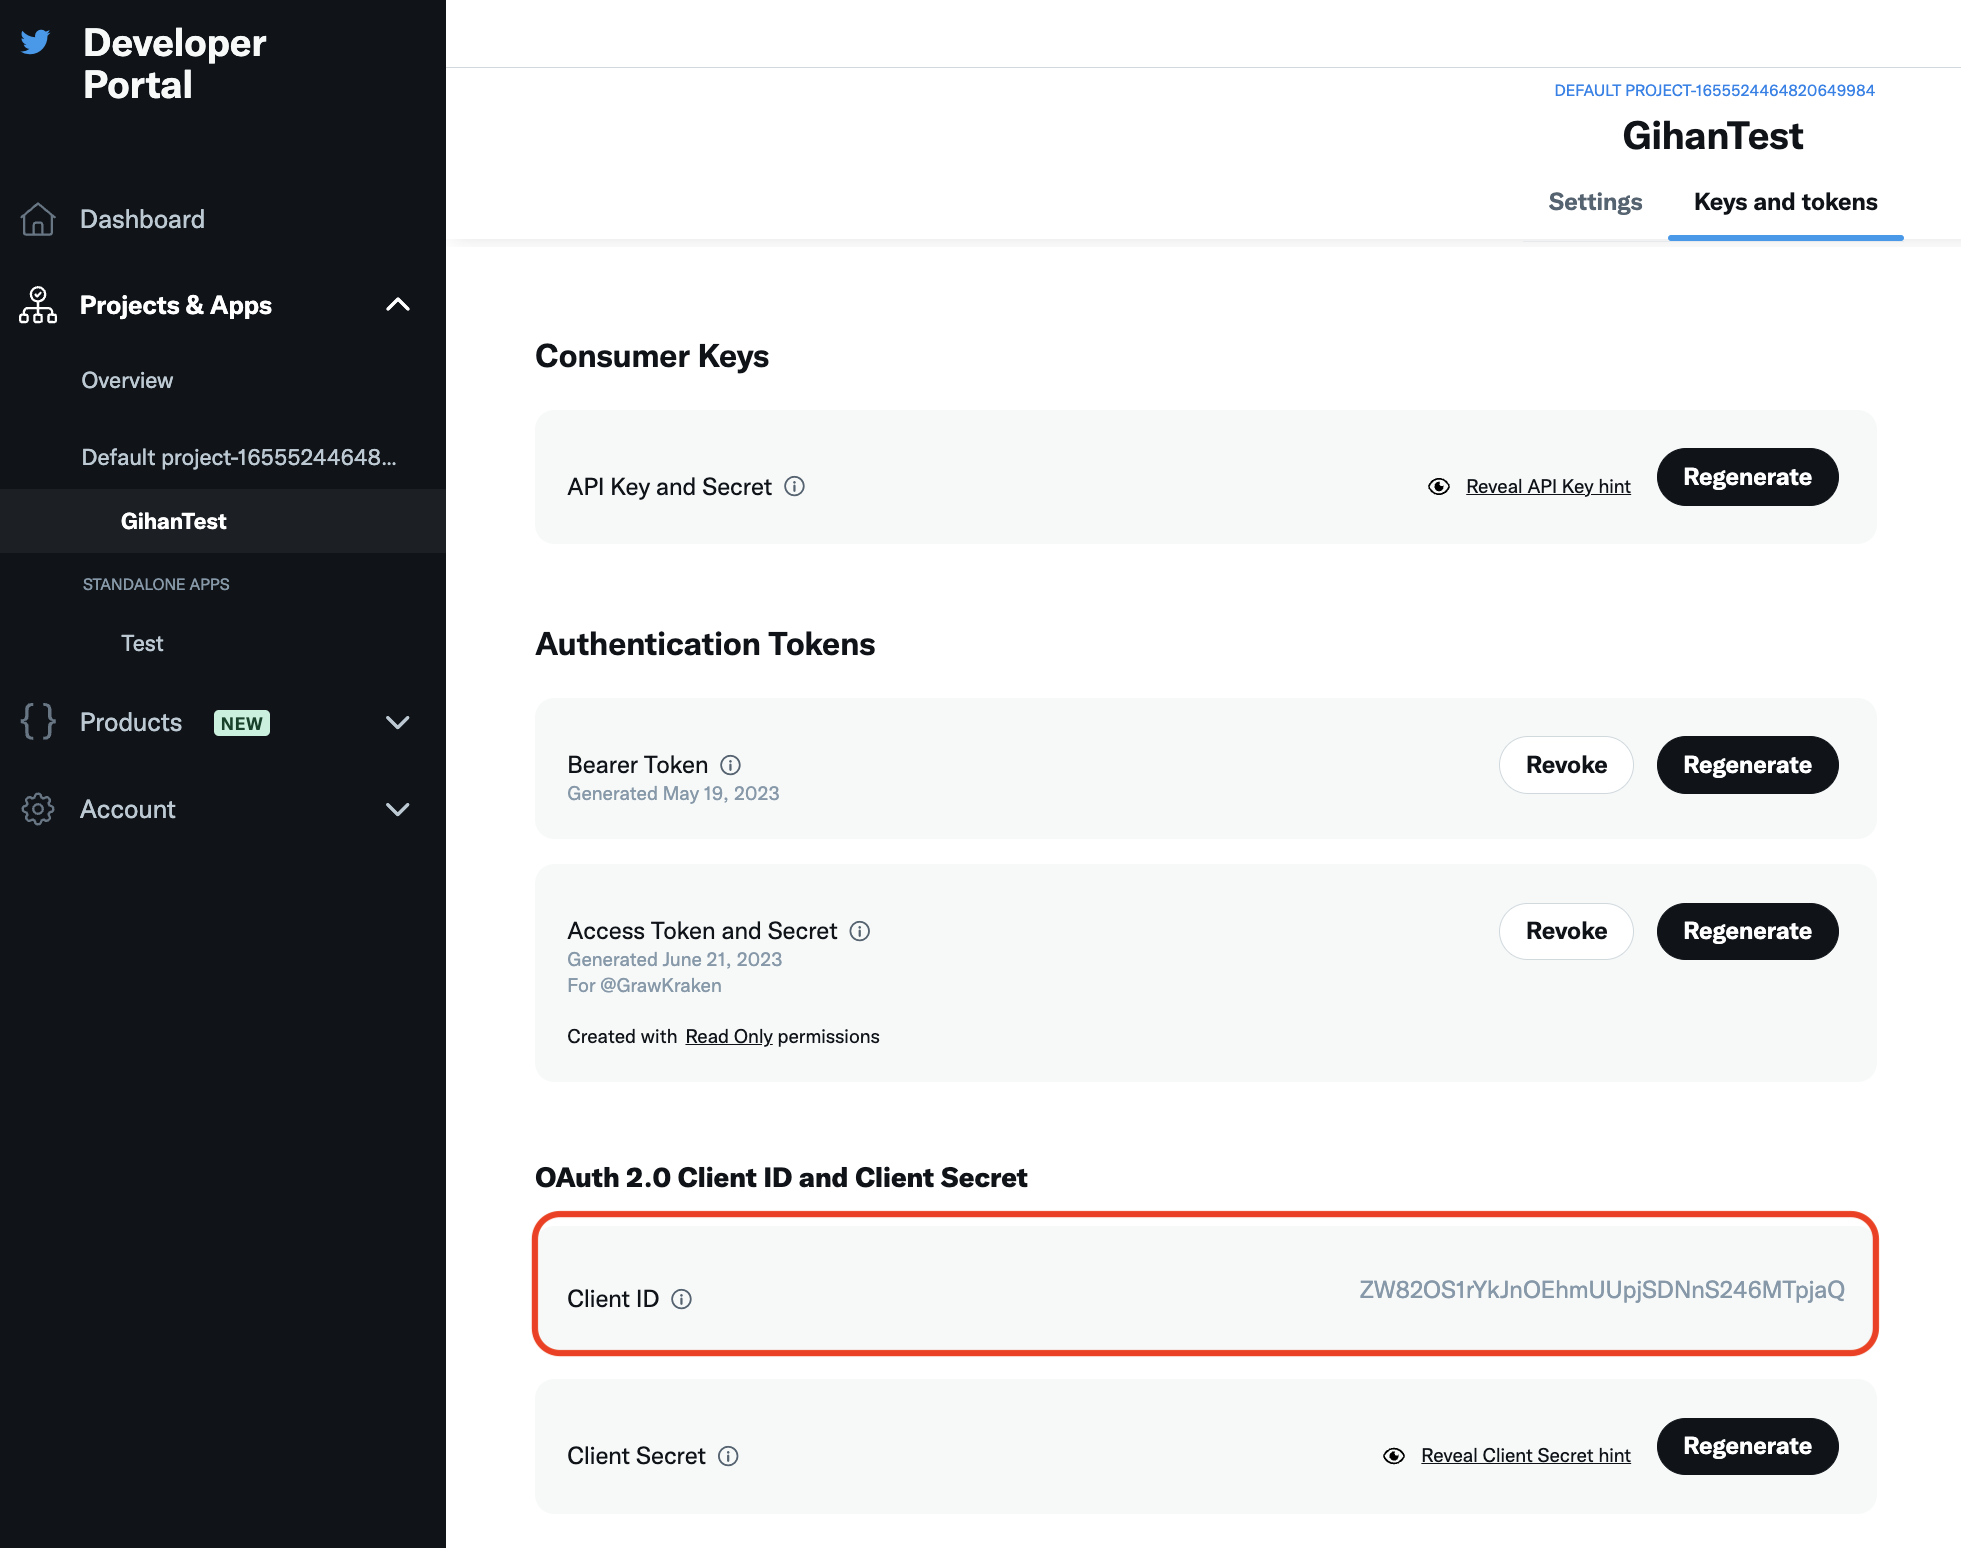The height and width of the screenshot is (1548, 1961).
Task: Click the 'Generated June 21, 2023' text
Action: coord(675,959)
